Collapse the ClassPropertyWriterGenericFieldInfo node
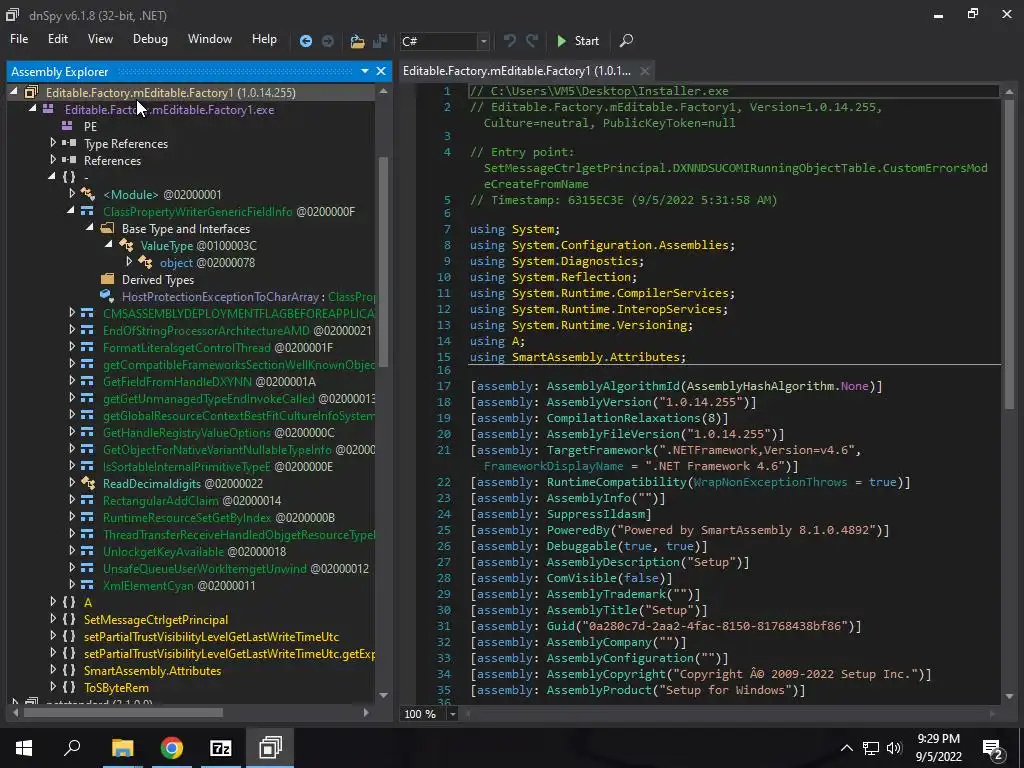 [71, 211]
